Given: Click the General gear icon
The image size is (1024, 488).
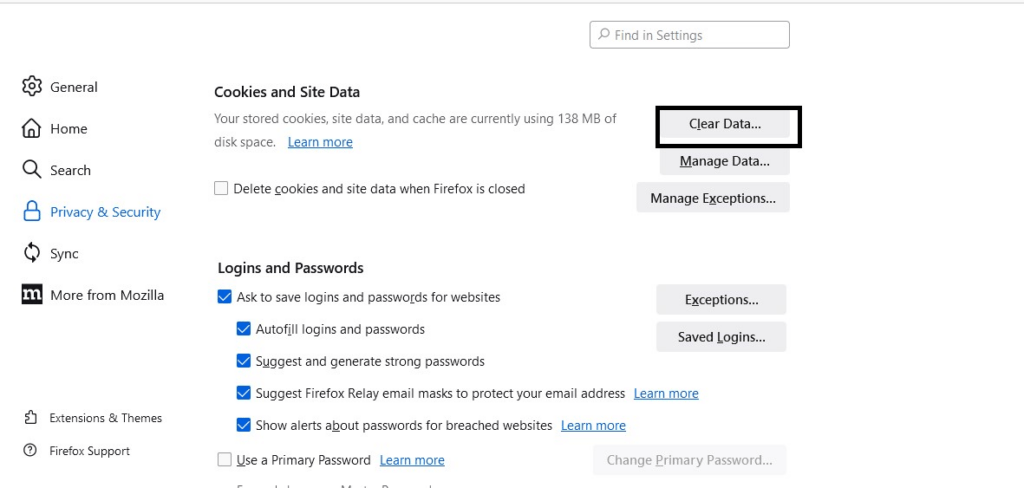Looking at the screenshot, I should tap(31, 86).
